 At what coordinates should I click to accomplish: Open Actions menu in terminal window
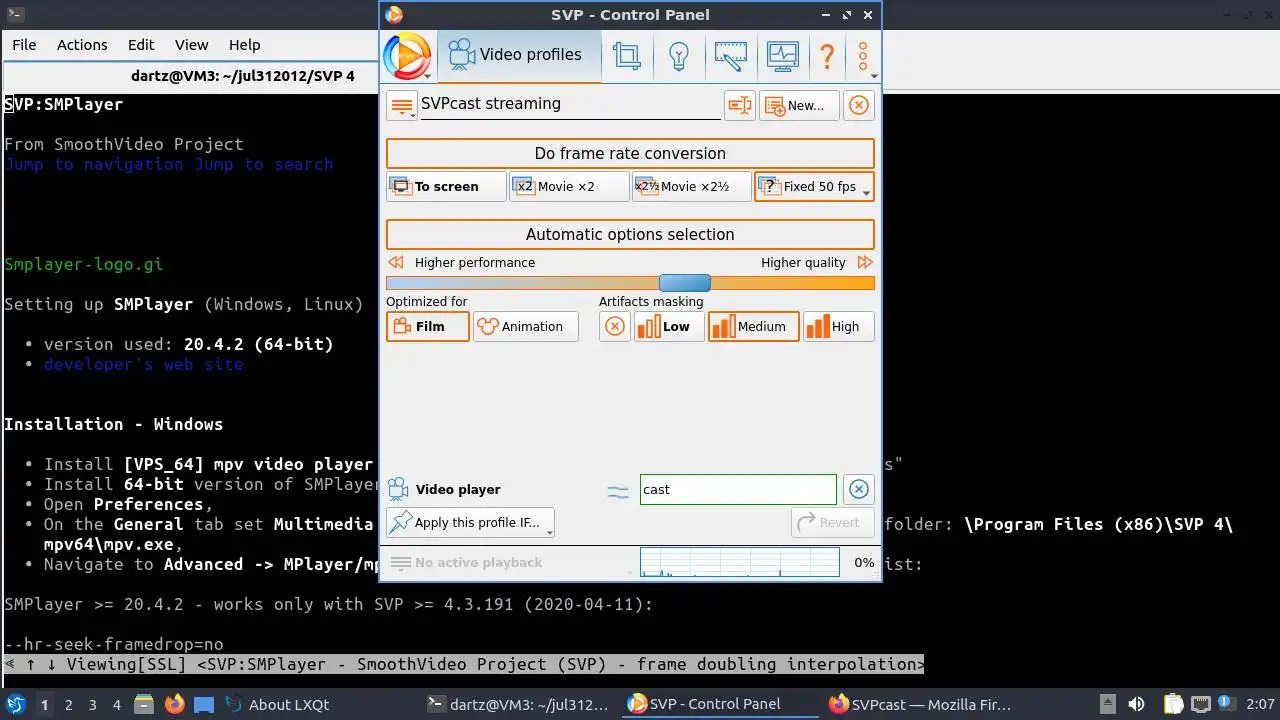(82, 45)
